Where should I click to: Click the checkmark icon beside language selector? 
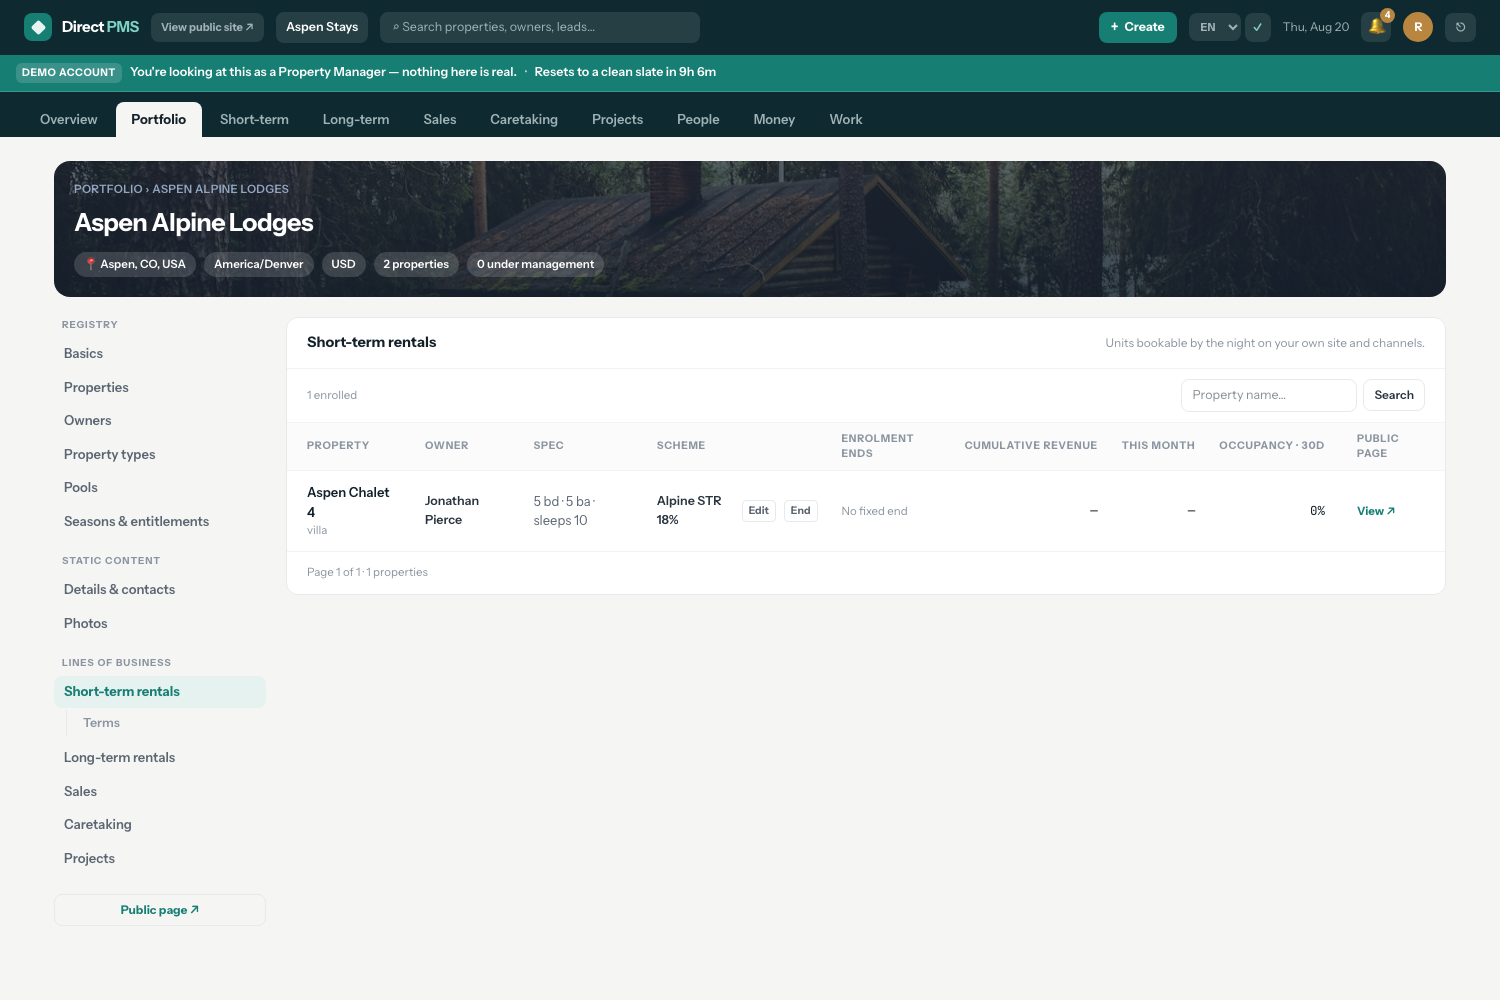(x=1258, y=27)
